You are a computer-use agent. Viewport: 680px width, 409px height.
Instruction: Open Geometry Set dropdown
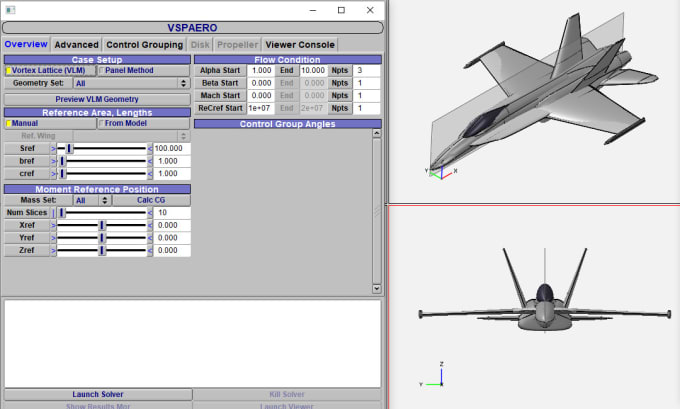[x=132, y=83]
